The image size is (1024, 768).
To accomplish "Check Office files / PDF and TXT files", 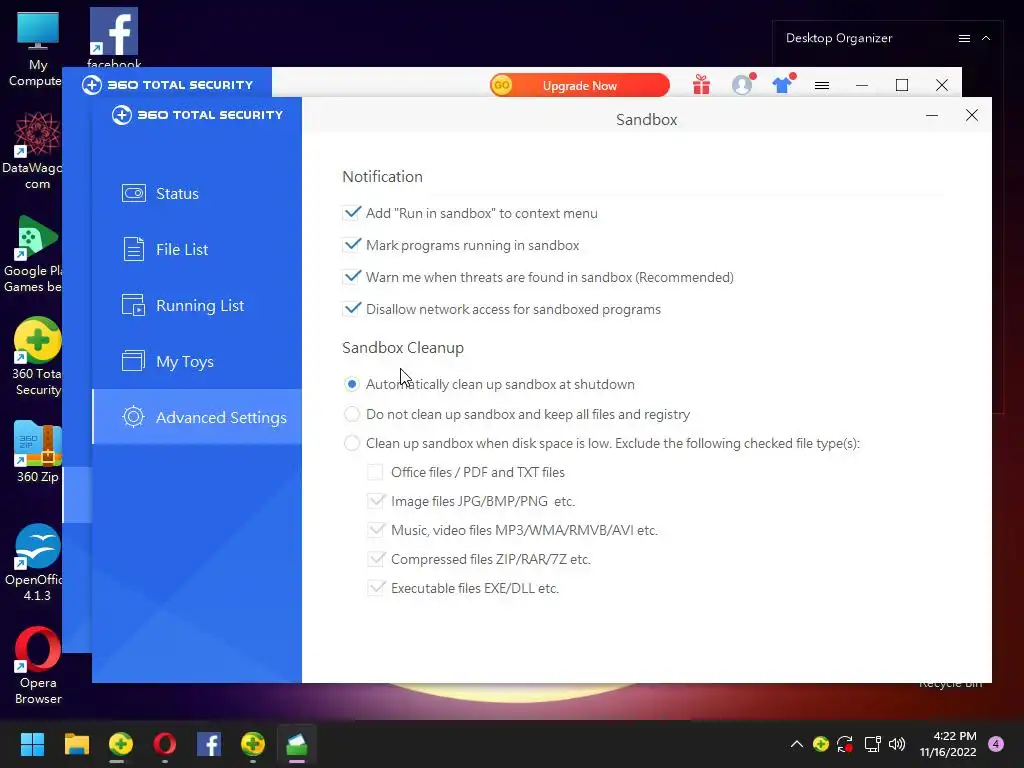I will (x=376, y=472).
